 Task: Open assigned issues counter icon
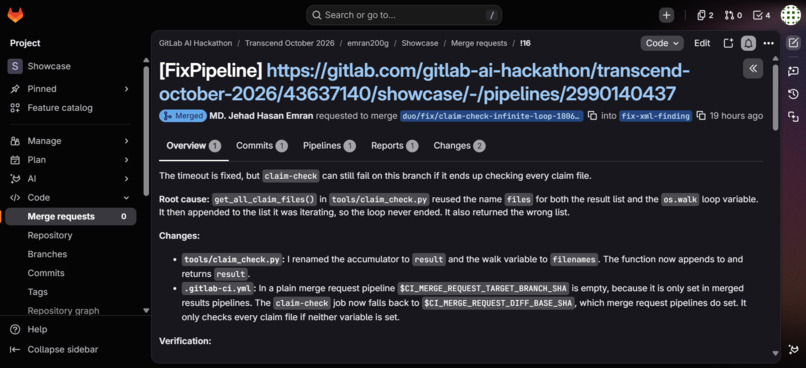[705, 15]
